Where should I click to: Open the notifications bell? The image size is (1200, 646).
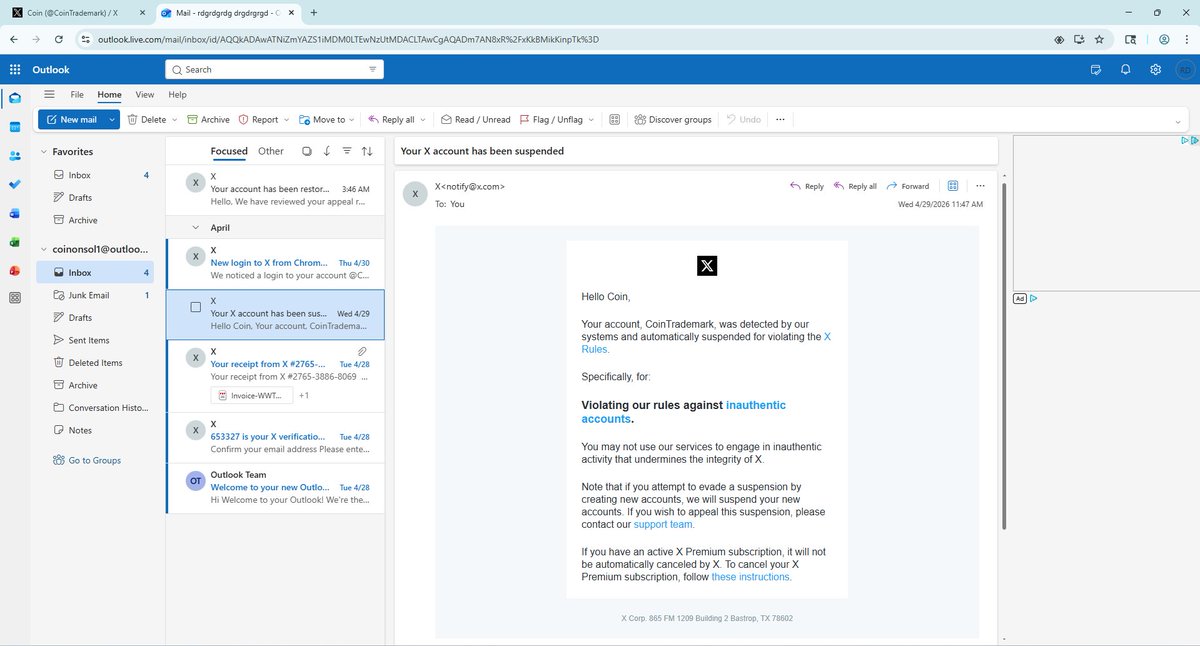click(1126, 70)
